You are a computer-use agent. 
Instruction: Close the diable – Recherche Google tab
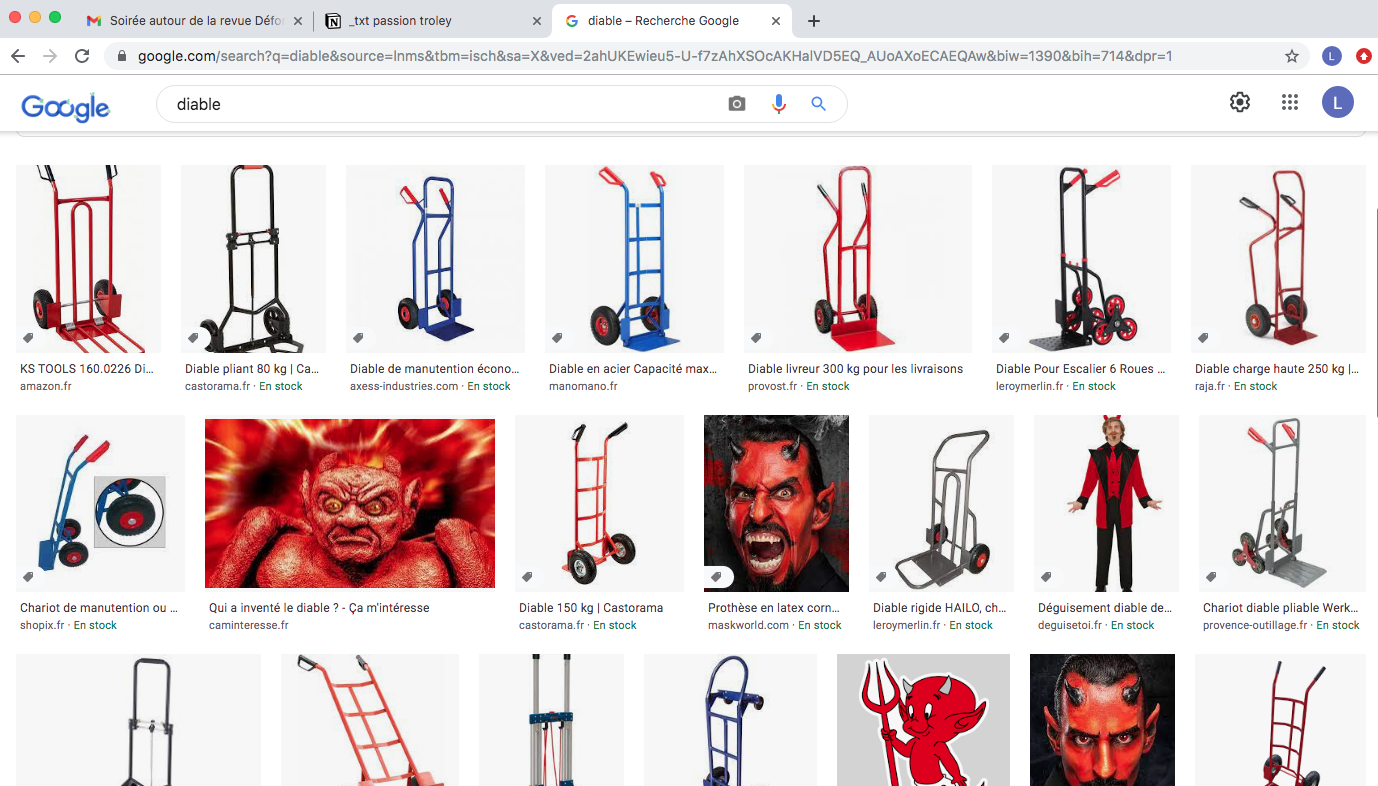point(776,21)
